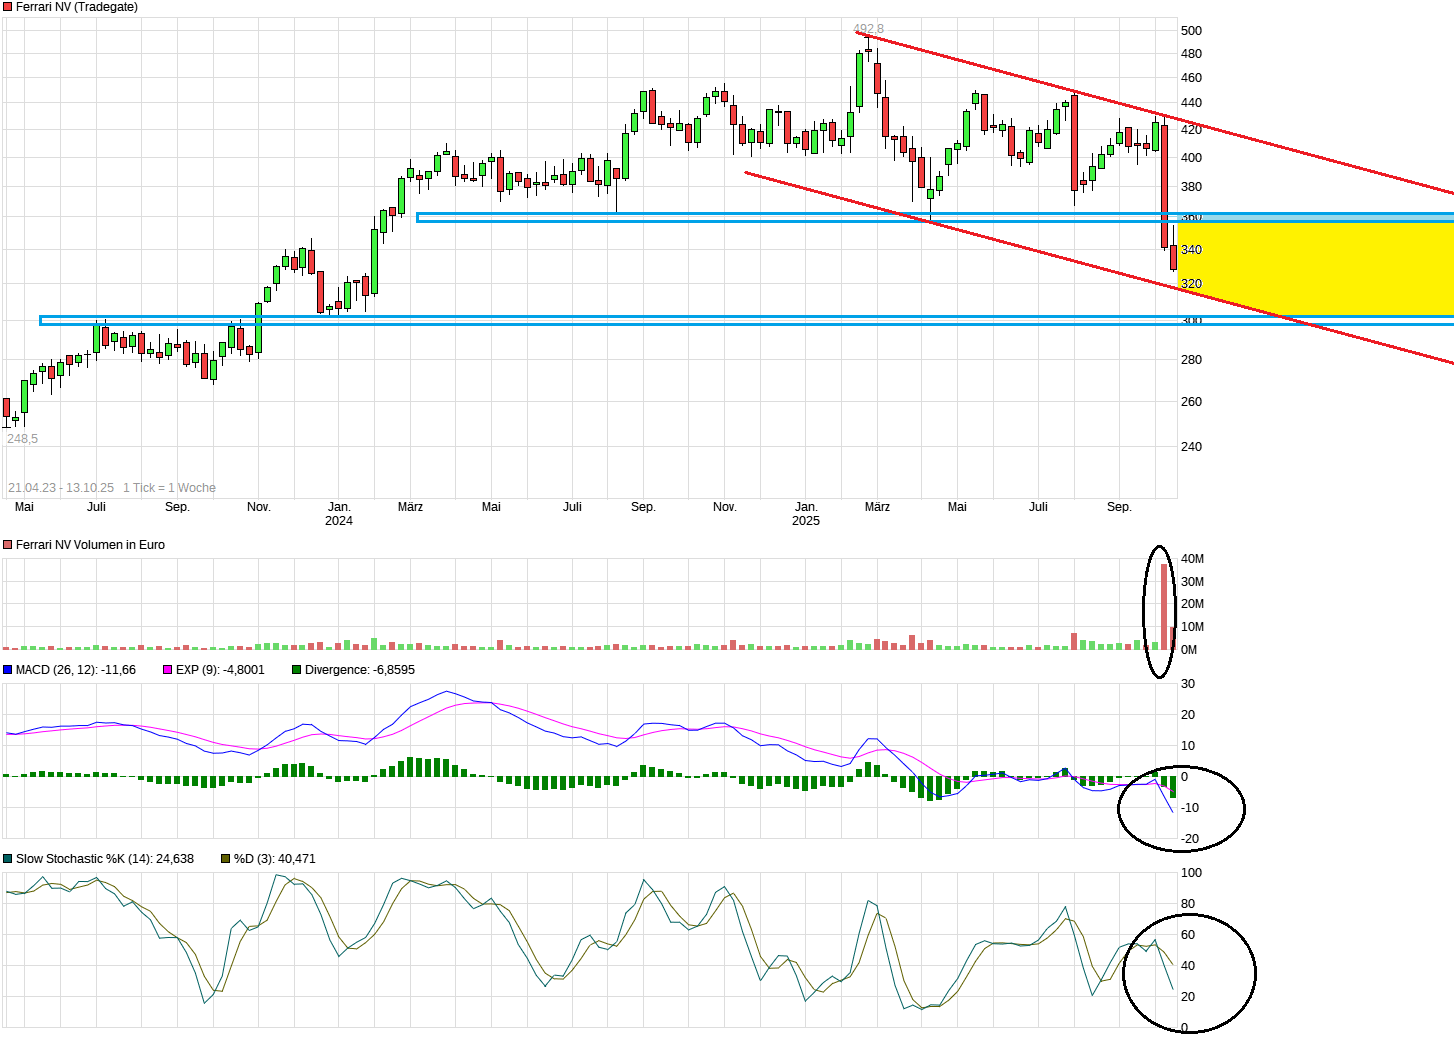The width and height of the screenshot is (1454, 1045).
Task: Click the circled MACD crossover area
Action: coord(1180,808)
